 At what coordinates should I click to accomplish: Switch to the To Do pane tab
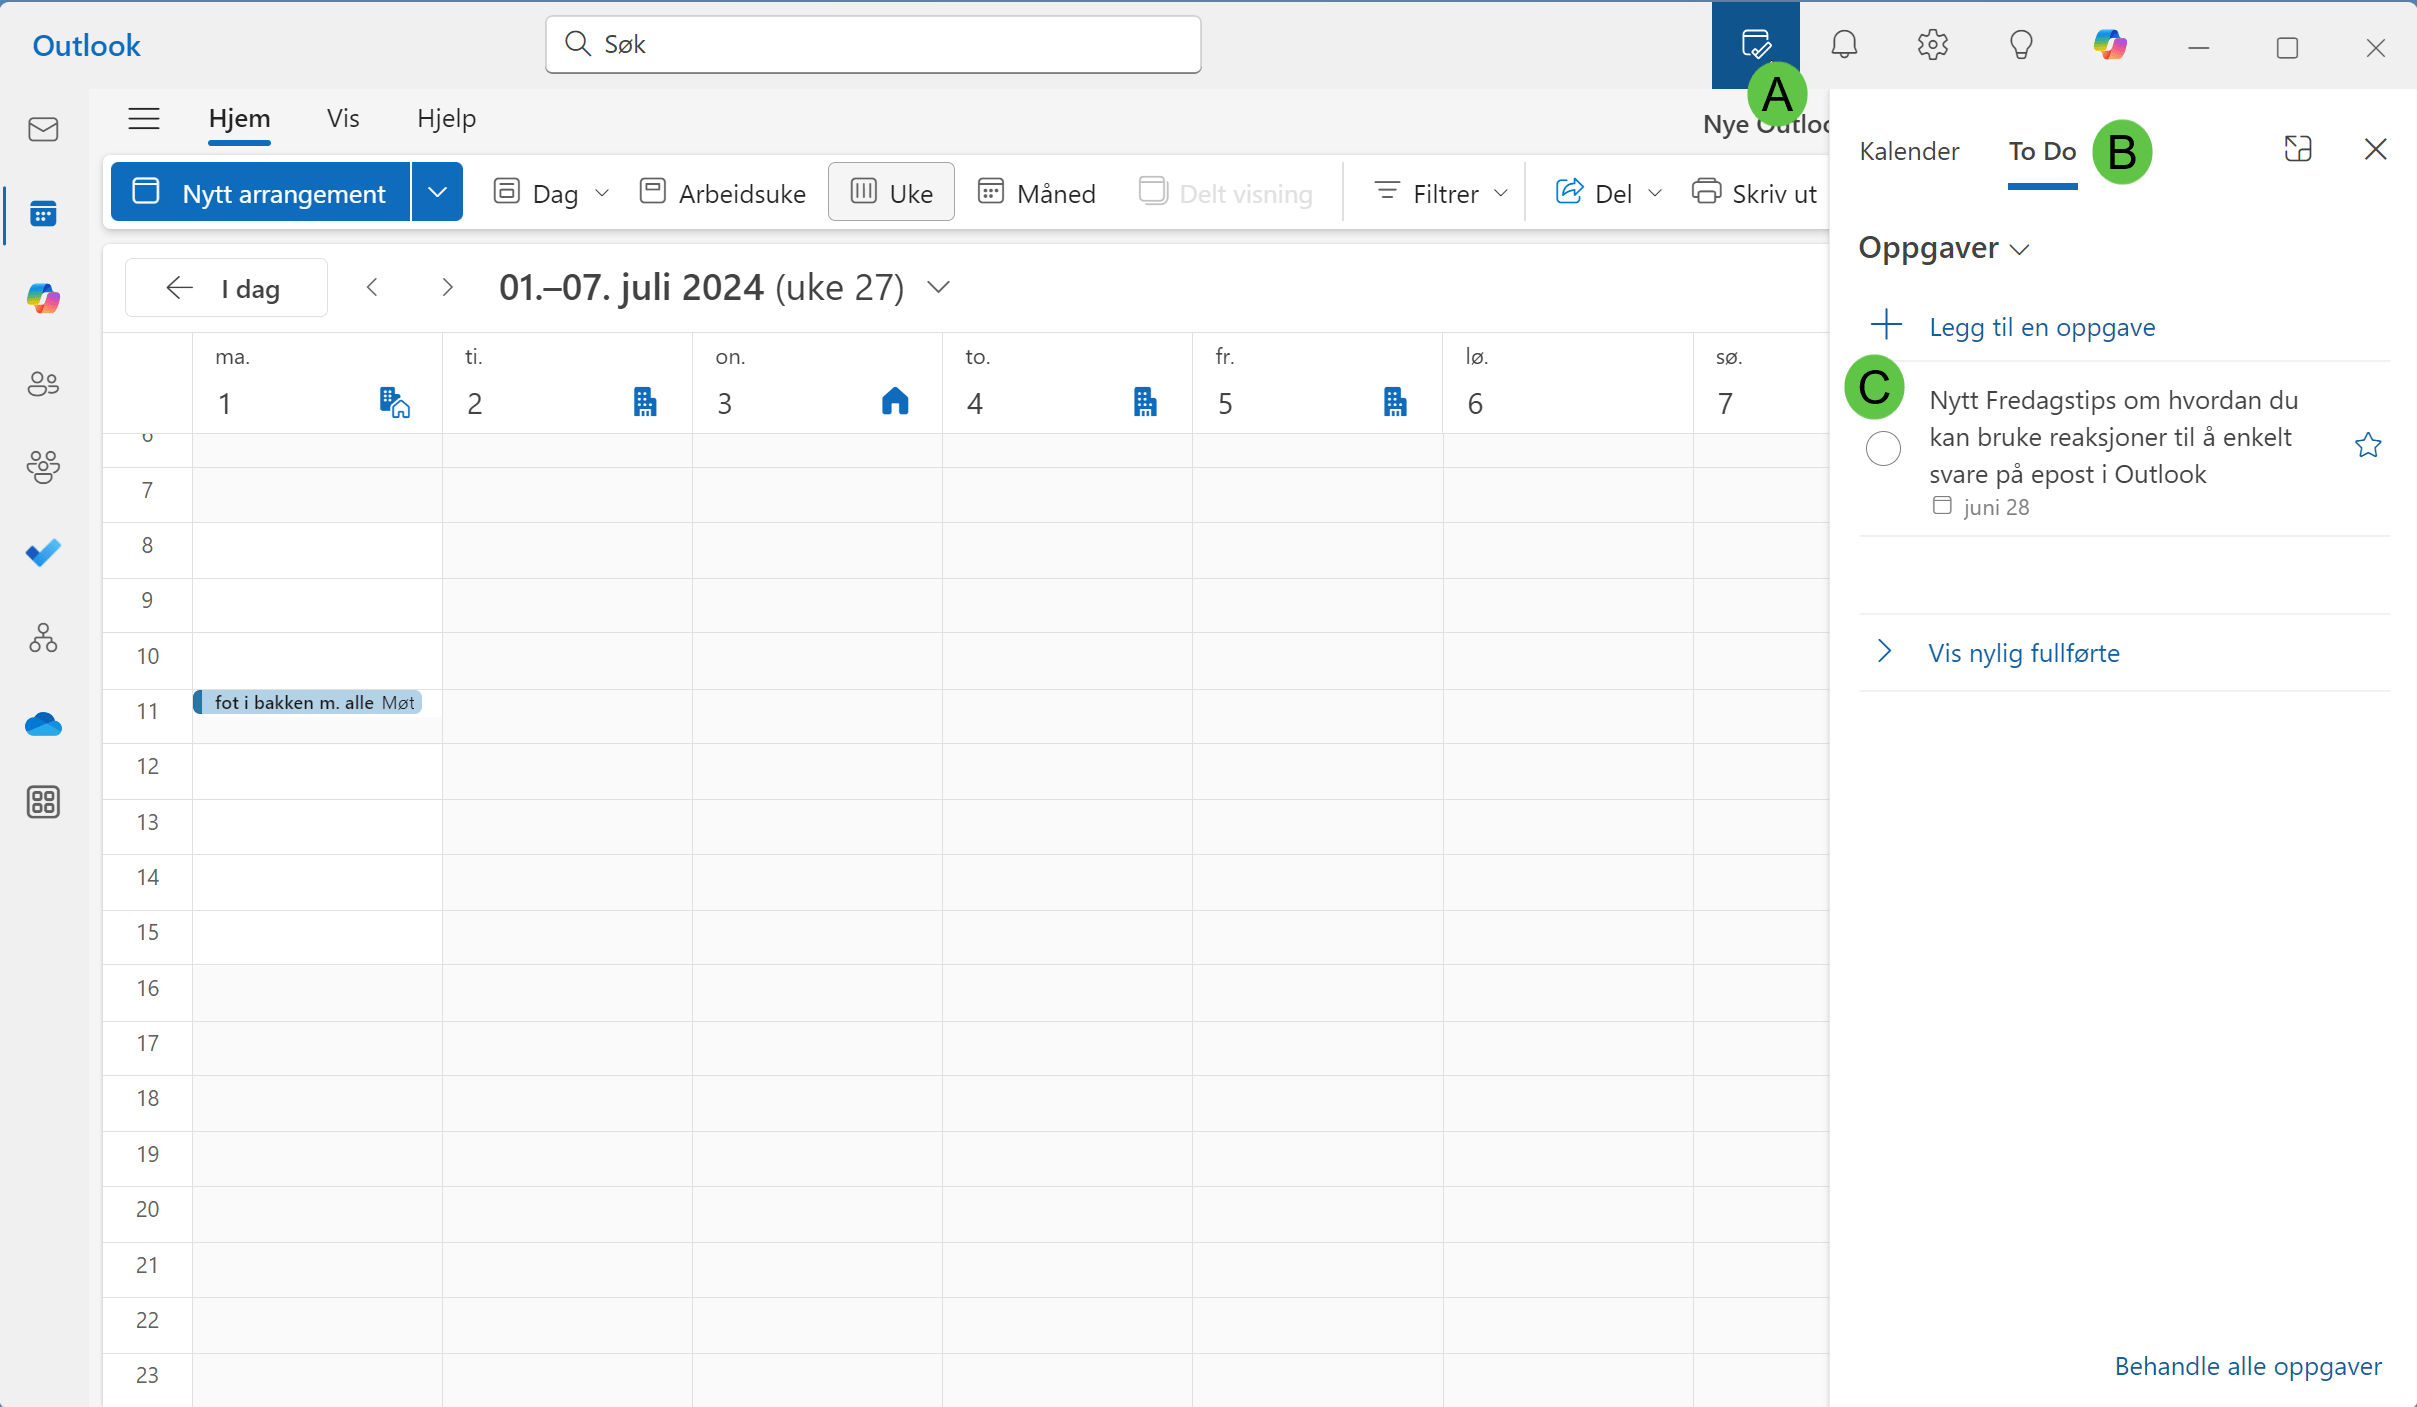(2042, 151)
